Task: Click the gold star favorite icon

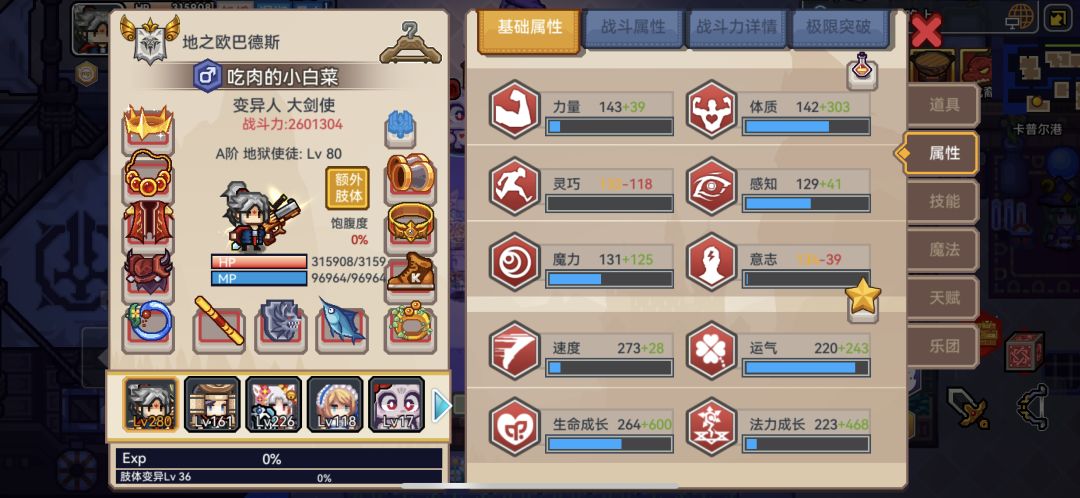Action: click(x=863, y=298)
